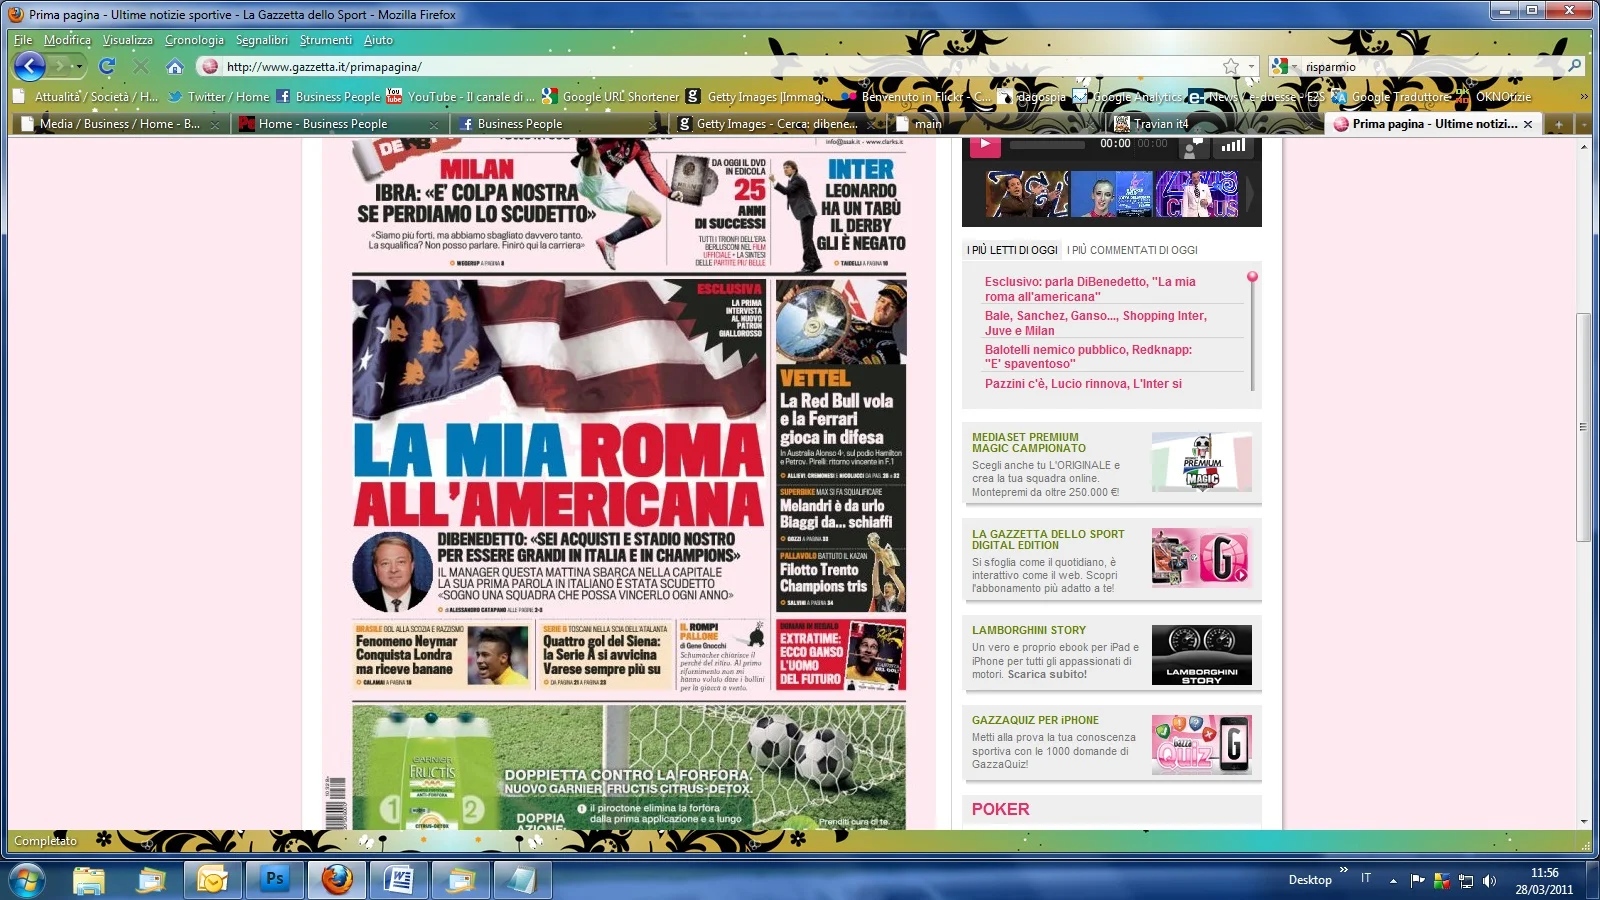Open the Twitter / Home bookmark
Viewport: 1600px width, 900px height.
tap(219, 97)
